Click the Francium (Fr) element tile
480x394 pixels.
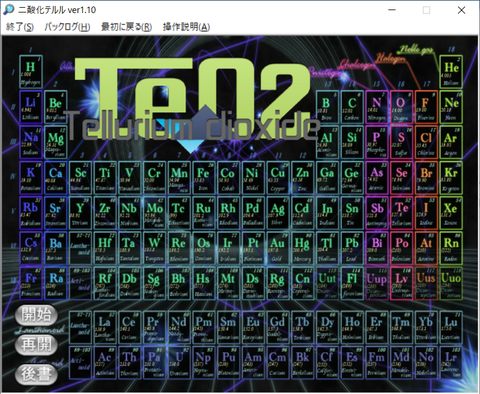[x=31, y=284]
